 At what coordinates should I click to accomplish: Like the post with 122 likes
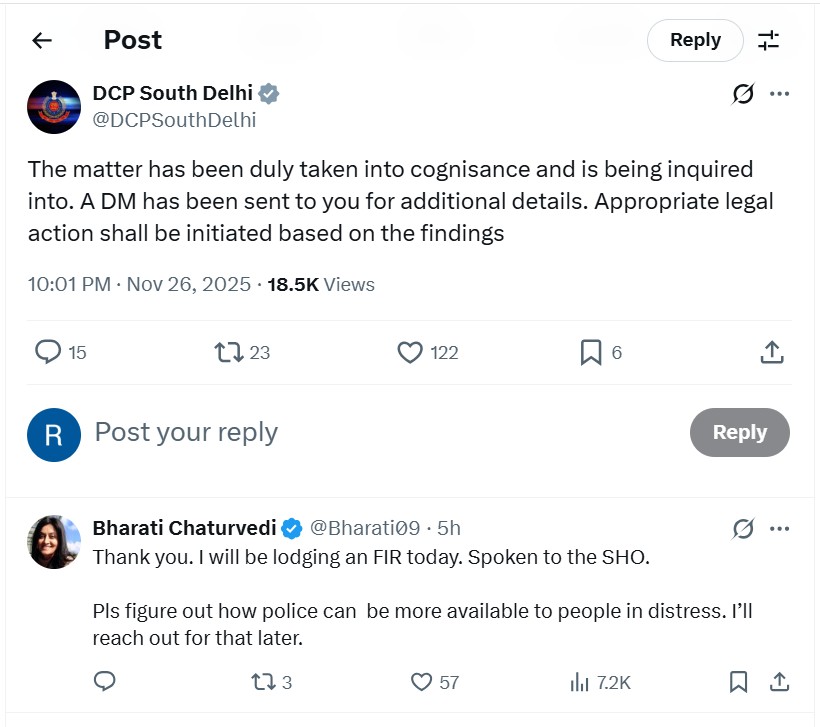click(x=410, y=352)
